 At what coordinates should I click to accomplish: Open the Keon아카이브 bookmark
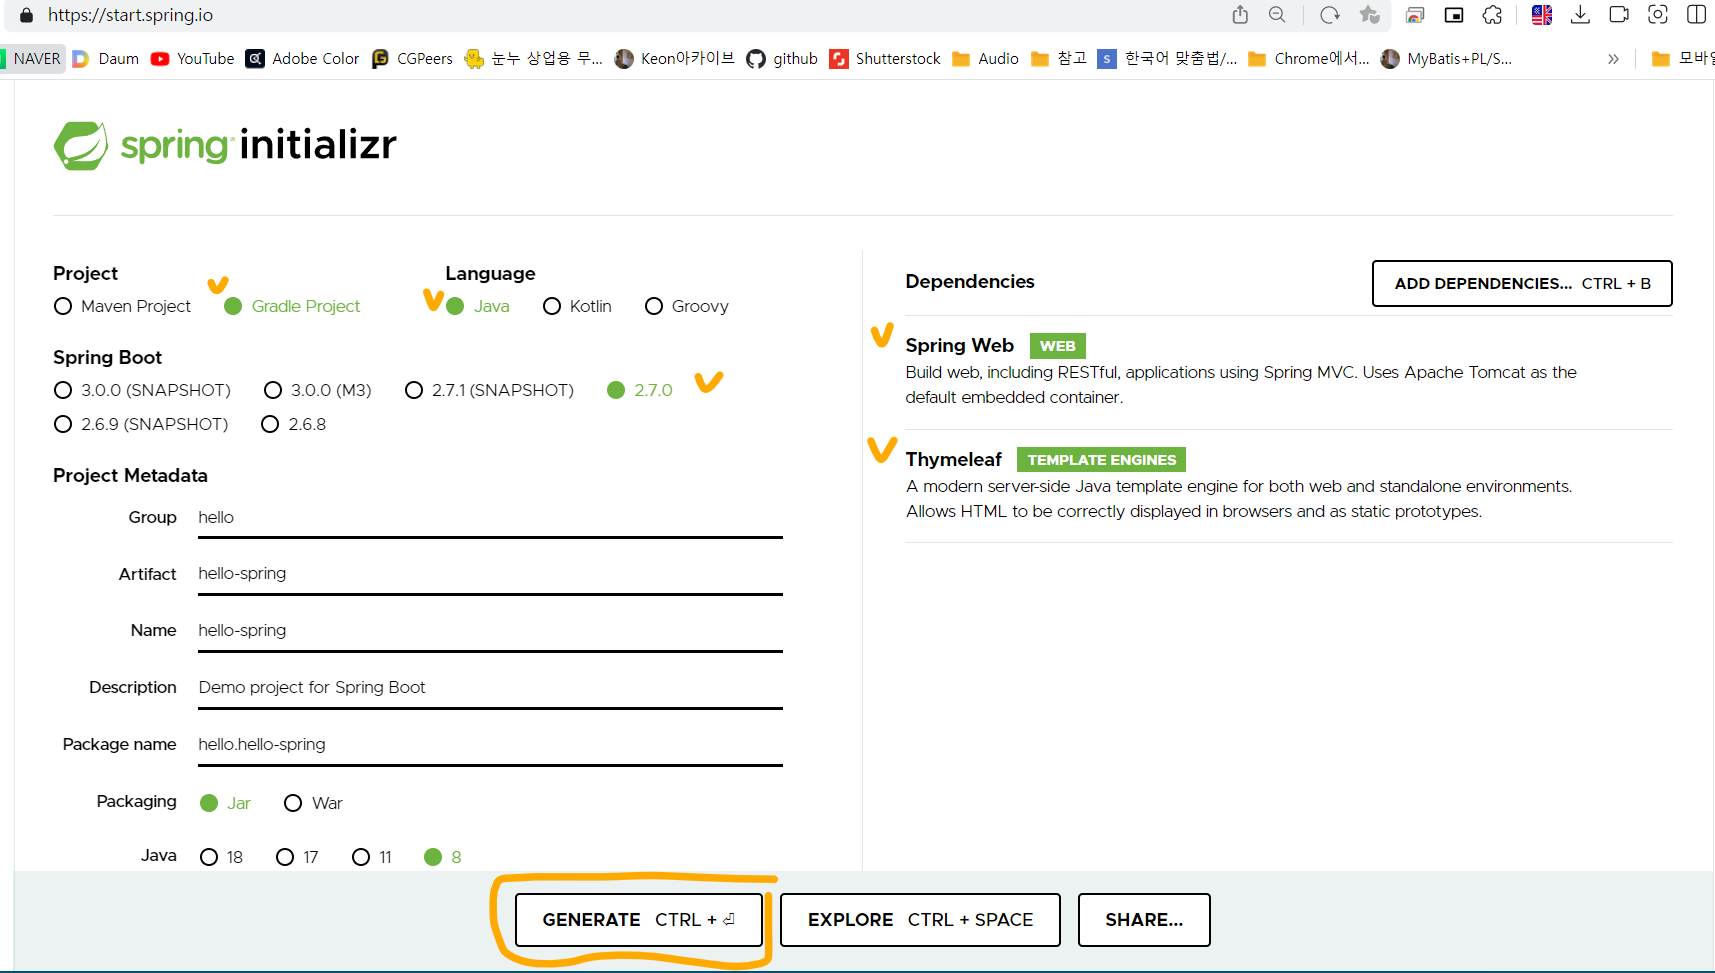point(674,59)
